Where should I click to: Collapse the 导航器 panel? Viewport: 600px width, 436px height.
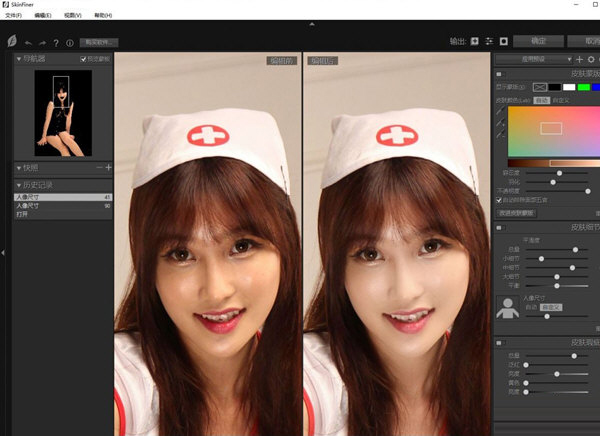click(x=18, y=60)
